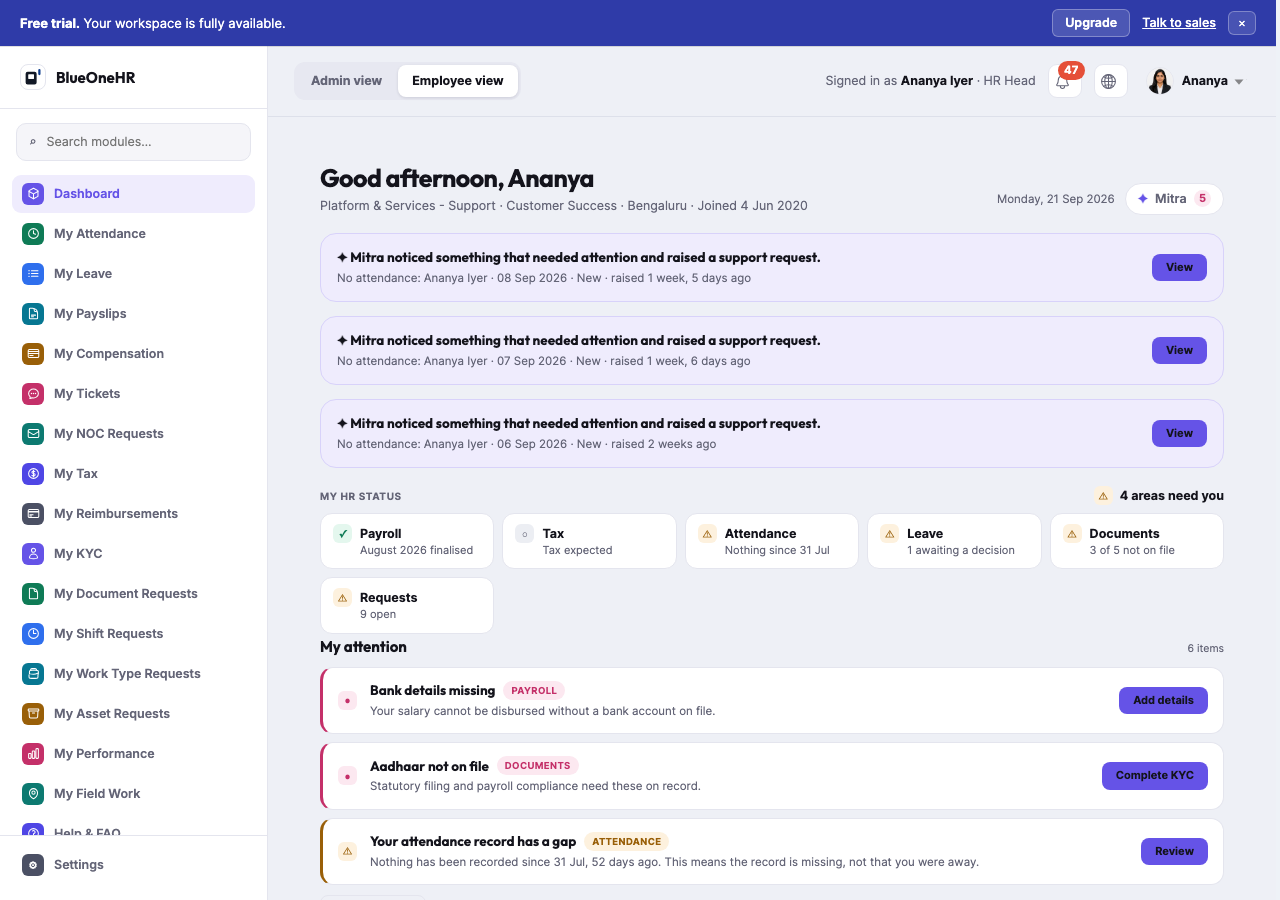Click the Dashboard cube icon in sidebar
The image size is (1280, 900).
click(33, 194)
